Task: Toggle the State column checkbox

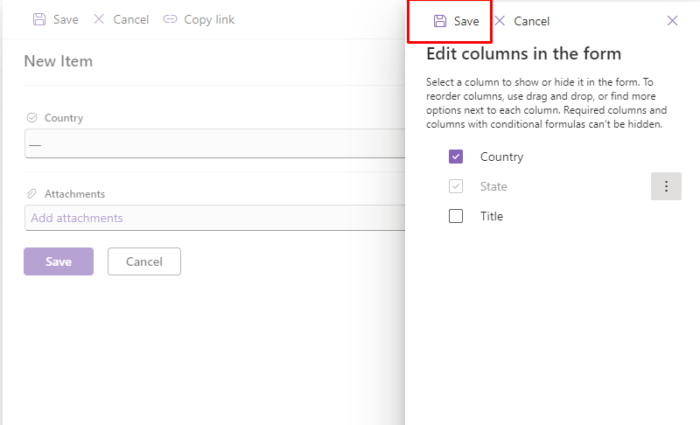Action: tap(456, 186)
